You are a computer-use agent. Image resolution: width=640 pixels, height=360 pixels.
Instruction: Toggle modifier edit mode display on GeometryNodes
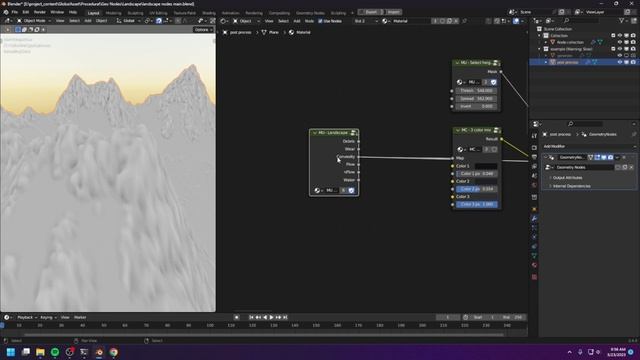click(x=597, y=157)
